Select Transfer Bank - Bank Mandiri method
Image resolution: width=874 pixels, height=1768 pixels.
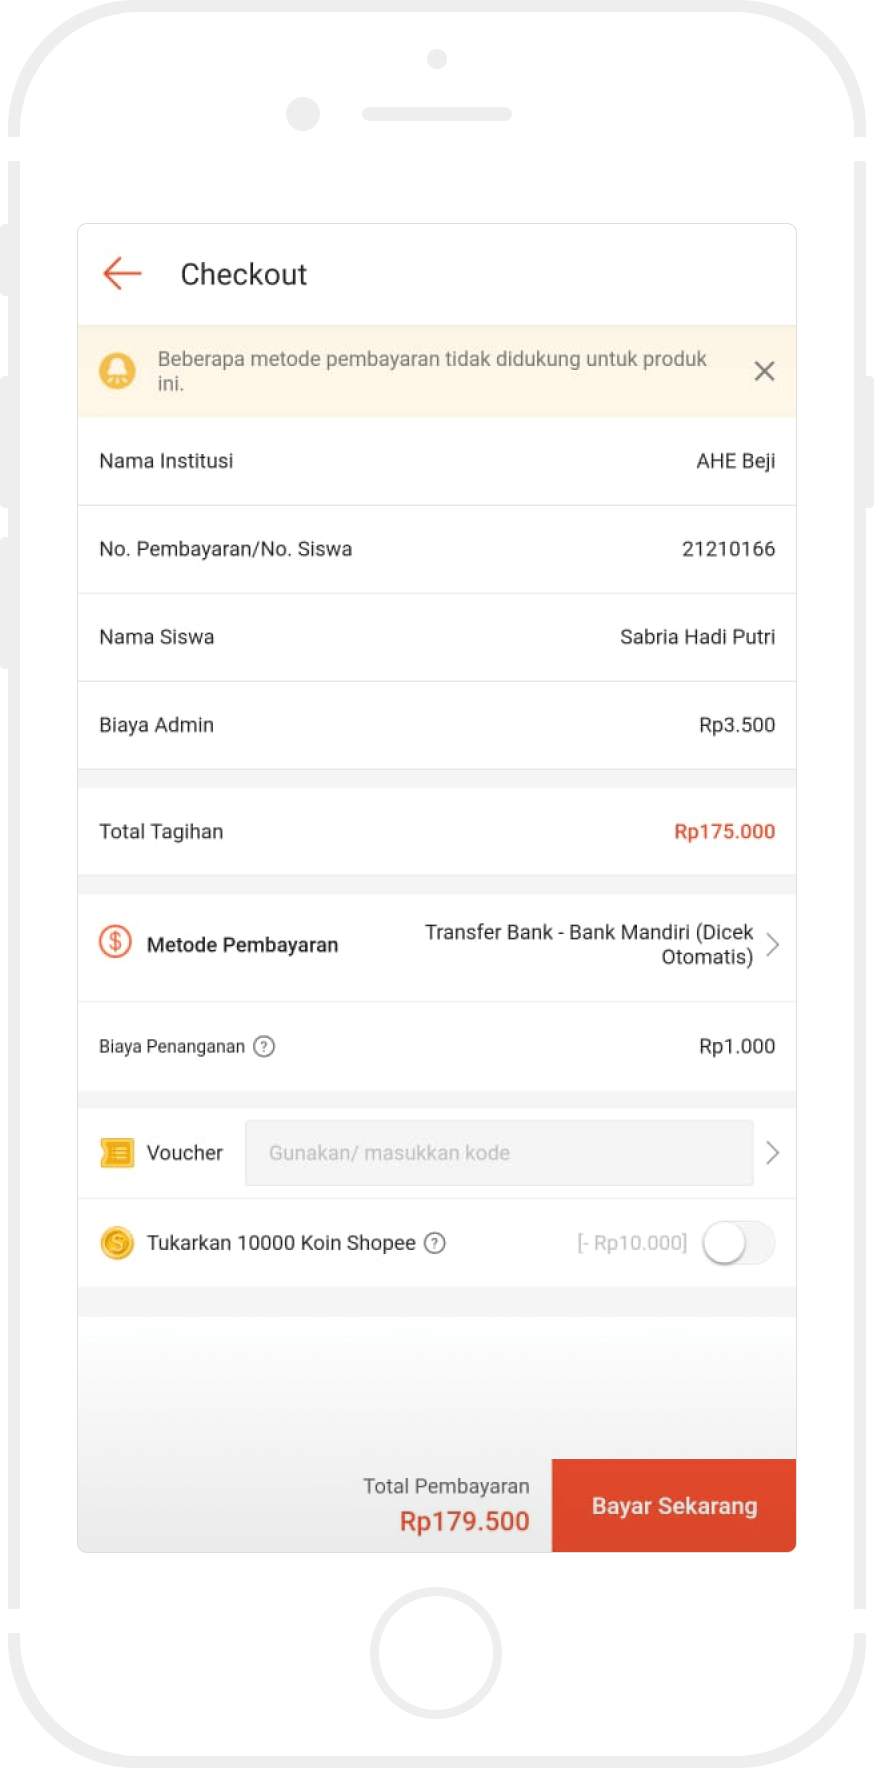click(x=589, y=944)
